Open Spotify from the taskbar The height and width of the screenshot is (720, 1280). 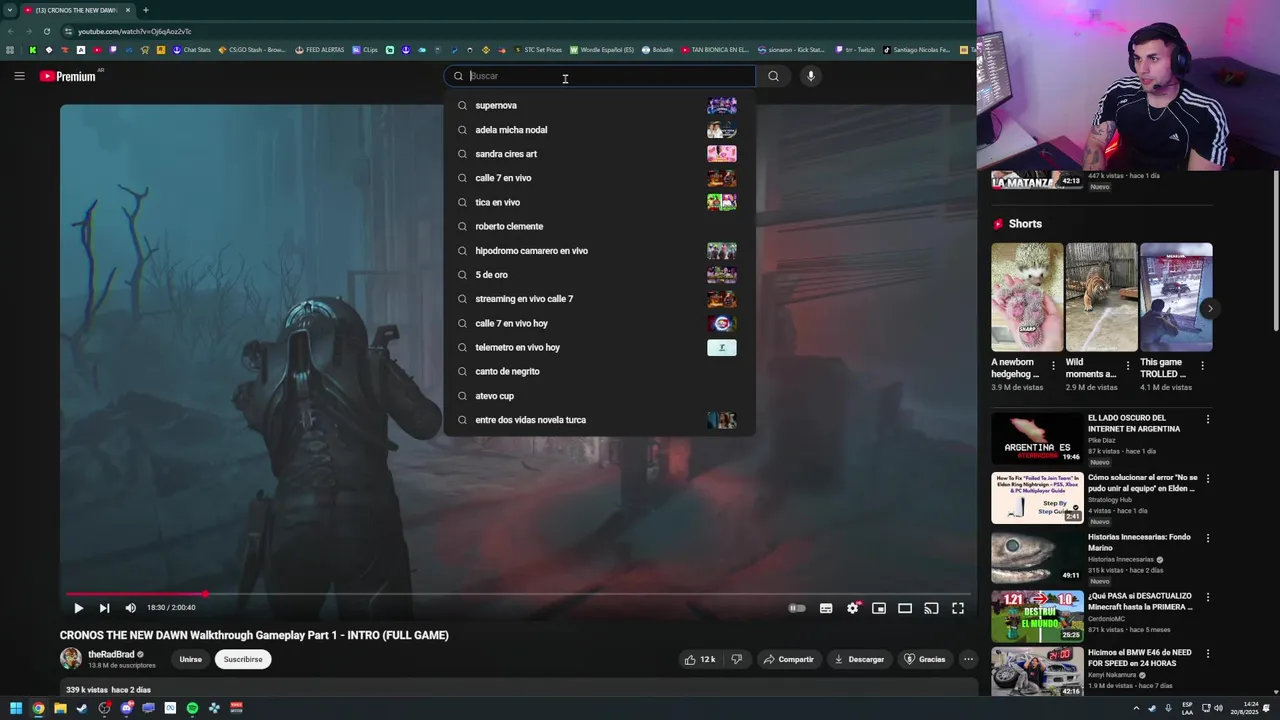(192, 708)
